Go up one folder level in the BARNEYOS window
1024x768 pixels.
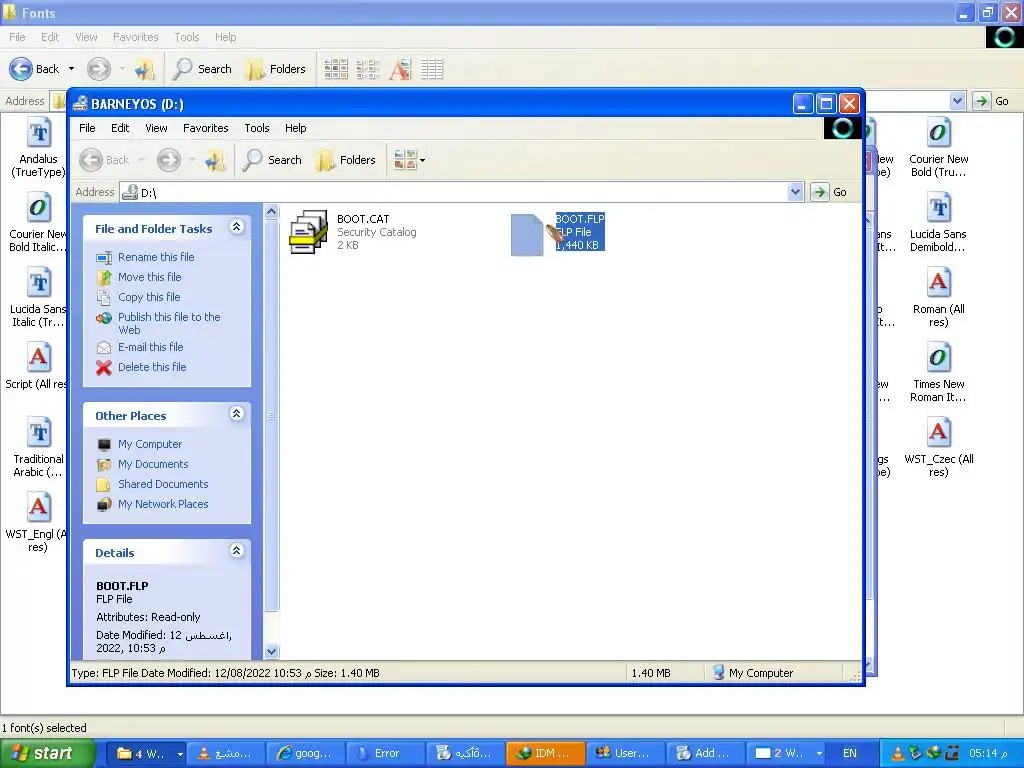pyautogui.click(x=214, y=160)
